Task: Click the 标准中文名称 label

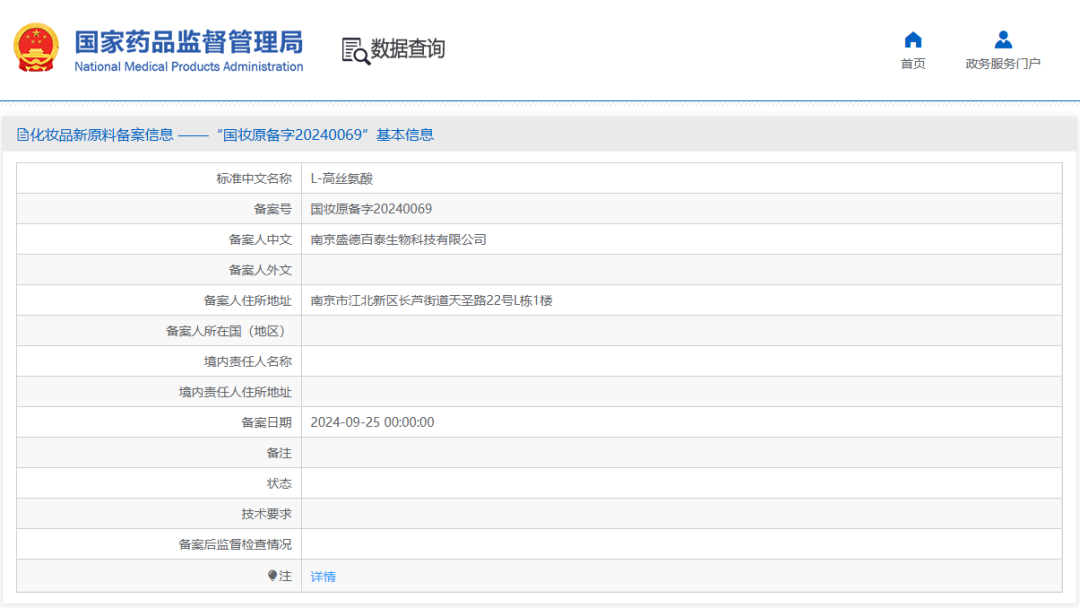Action: (x=253, y=178)
